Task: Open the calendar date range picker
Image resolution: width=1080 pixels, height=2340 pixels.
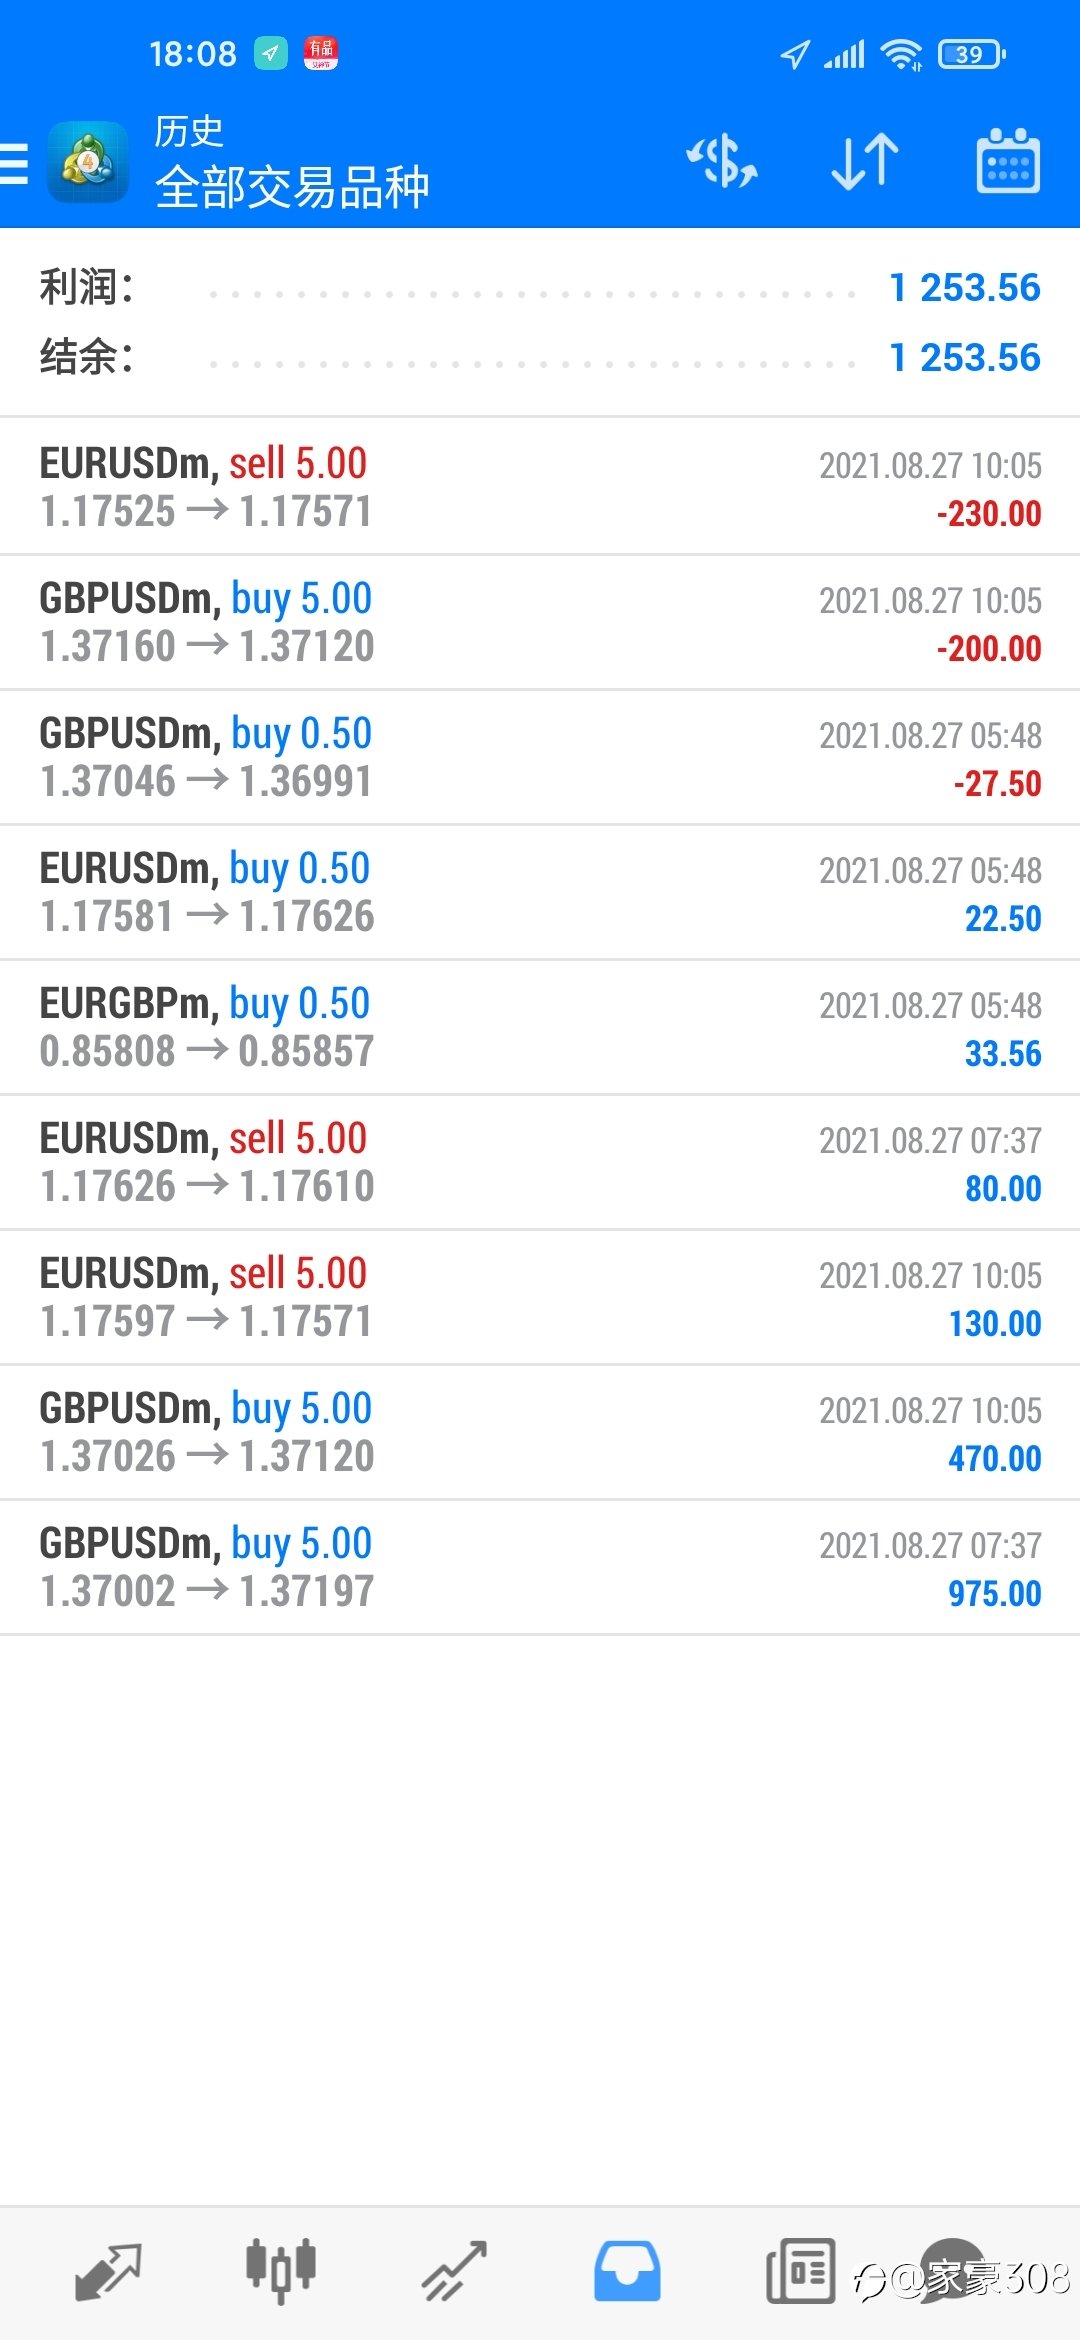Action: coord(1008,161)
